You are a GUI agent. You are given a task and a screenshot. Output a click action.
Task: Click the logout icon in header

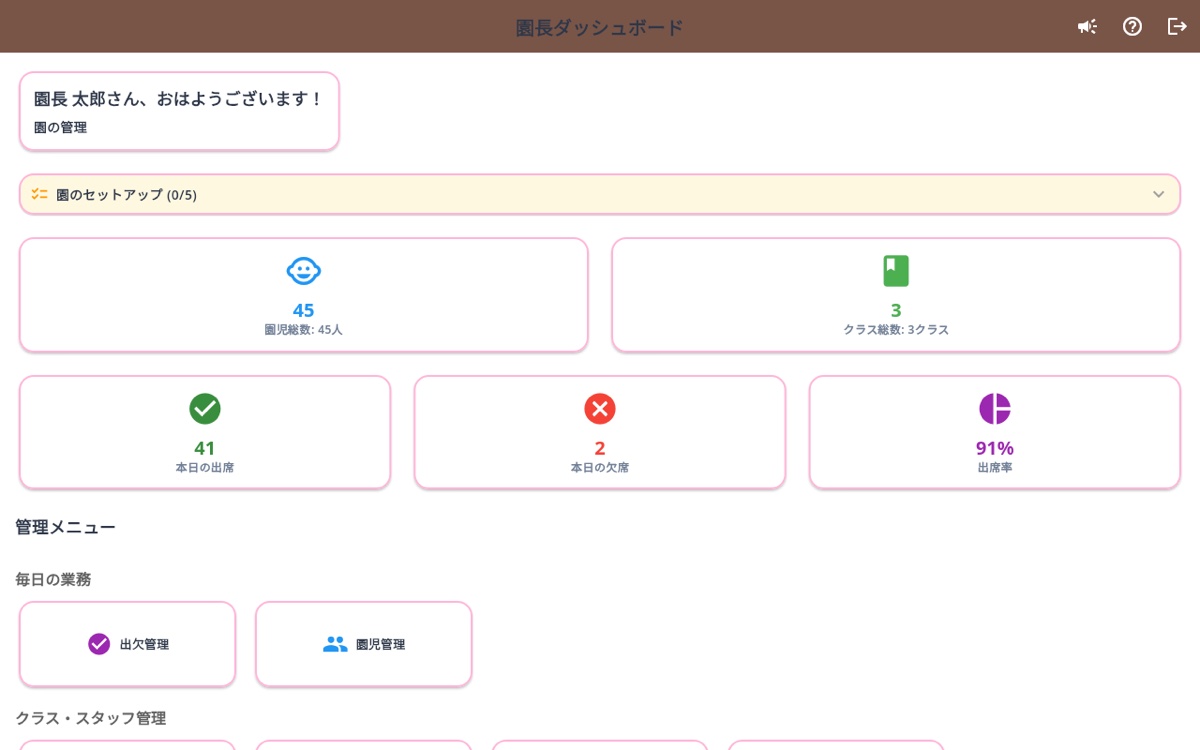pos(1177,27)
